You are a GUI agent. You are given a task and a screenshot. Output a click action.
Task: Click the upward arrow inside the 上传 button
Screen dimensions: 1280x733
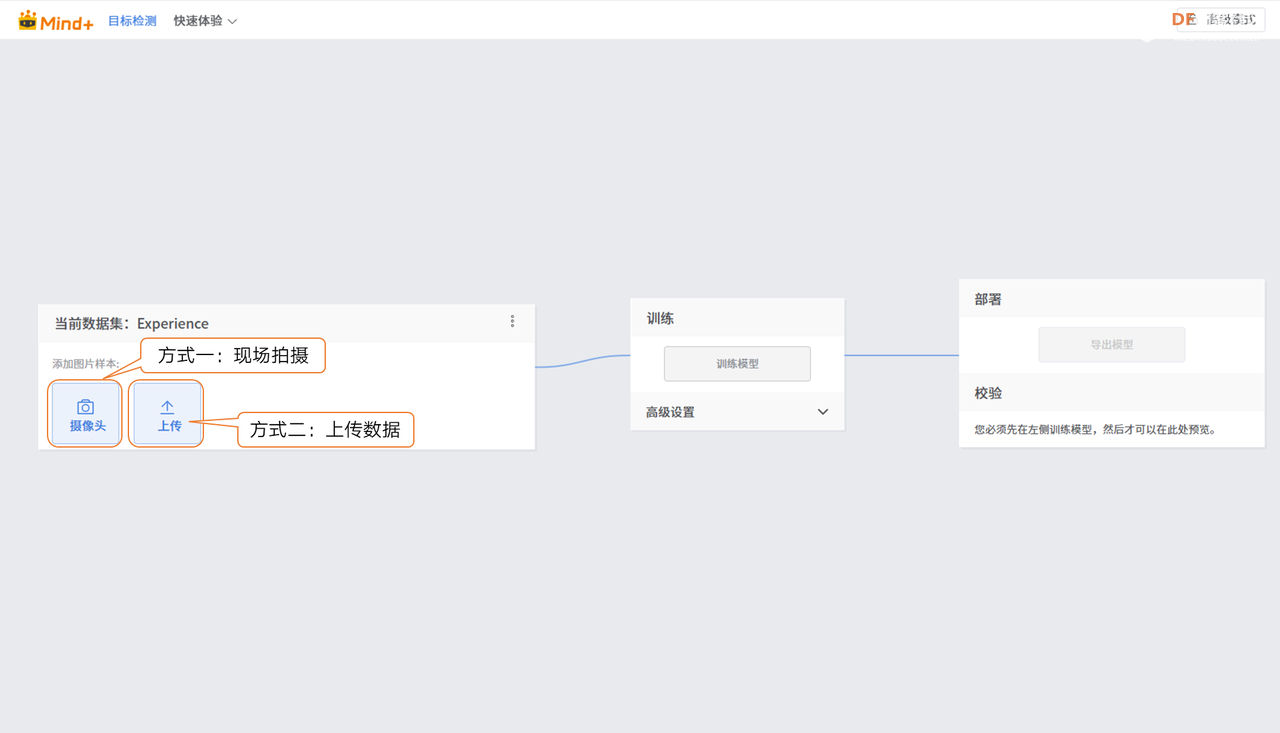[x=166, y=404]
